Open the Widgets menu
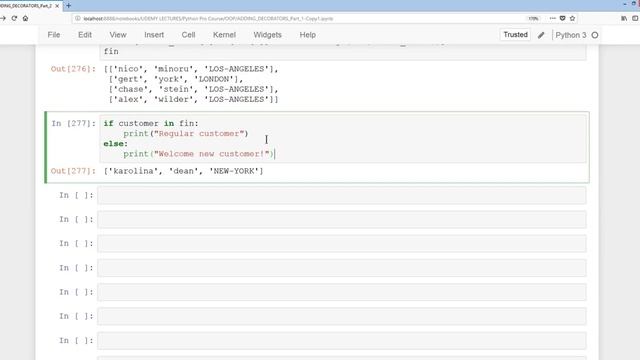The image size is (640, 360). pos(267,35)
